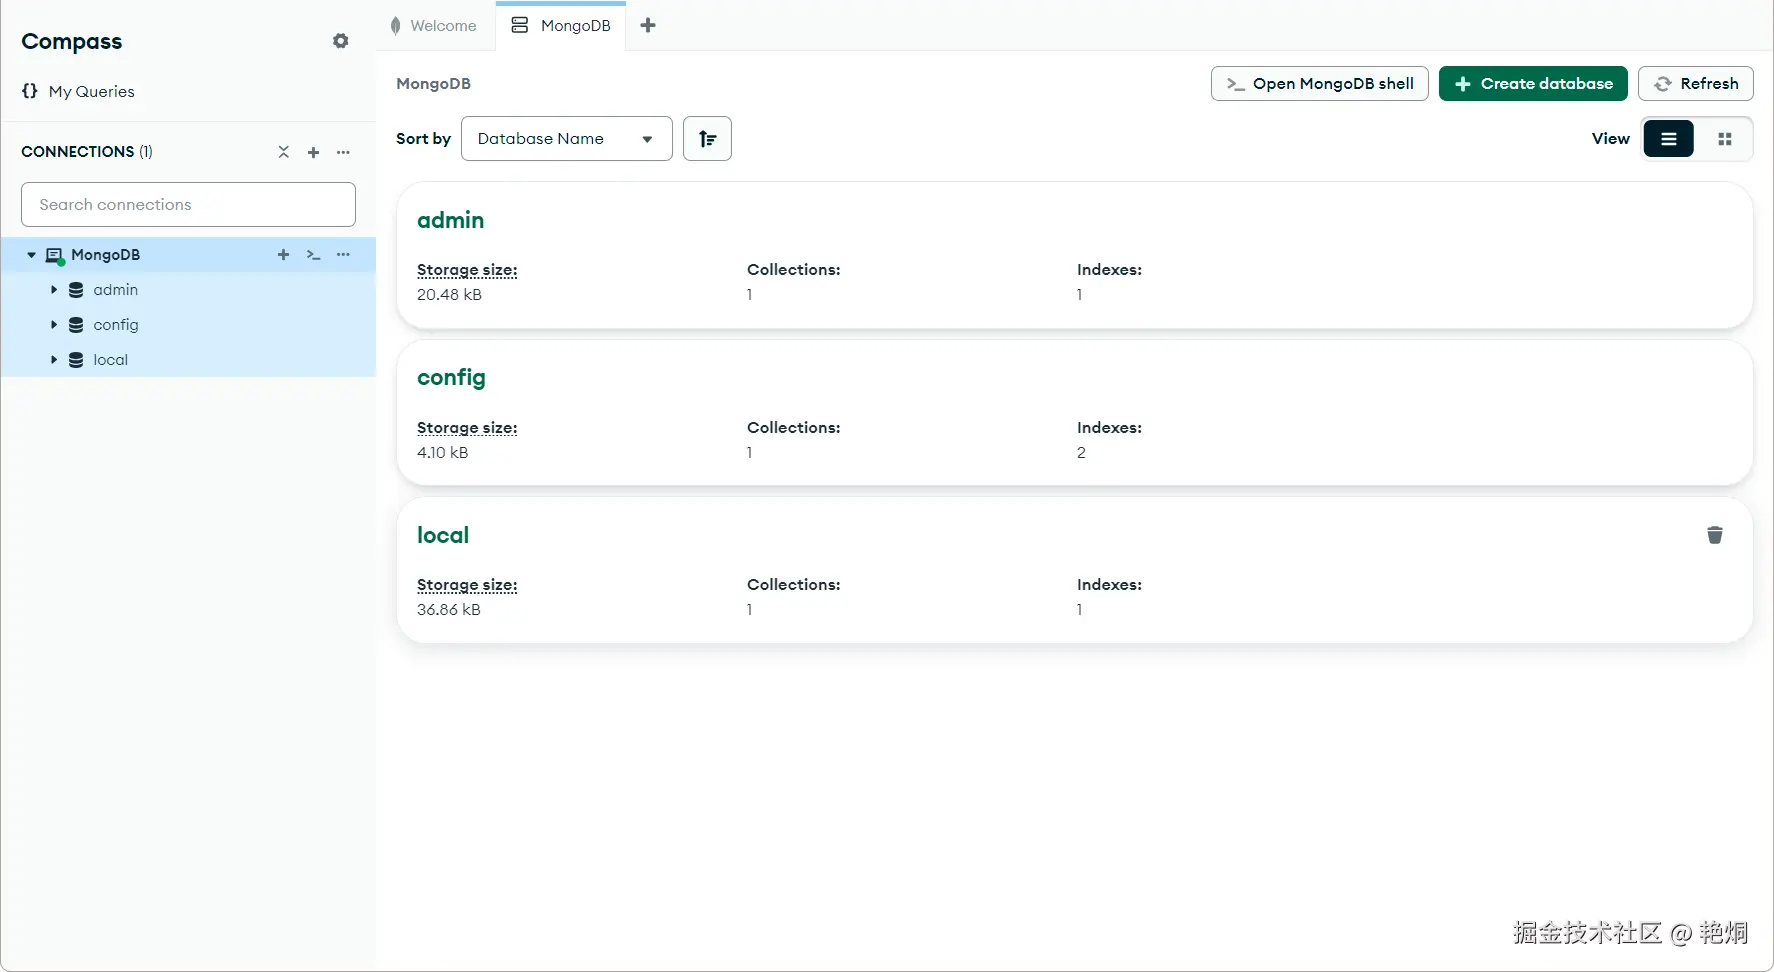Click 20.48 kB storage value
The height and width of the screenshot is (972, 1774).
(449, 295)
